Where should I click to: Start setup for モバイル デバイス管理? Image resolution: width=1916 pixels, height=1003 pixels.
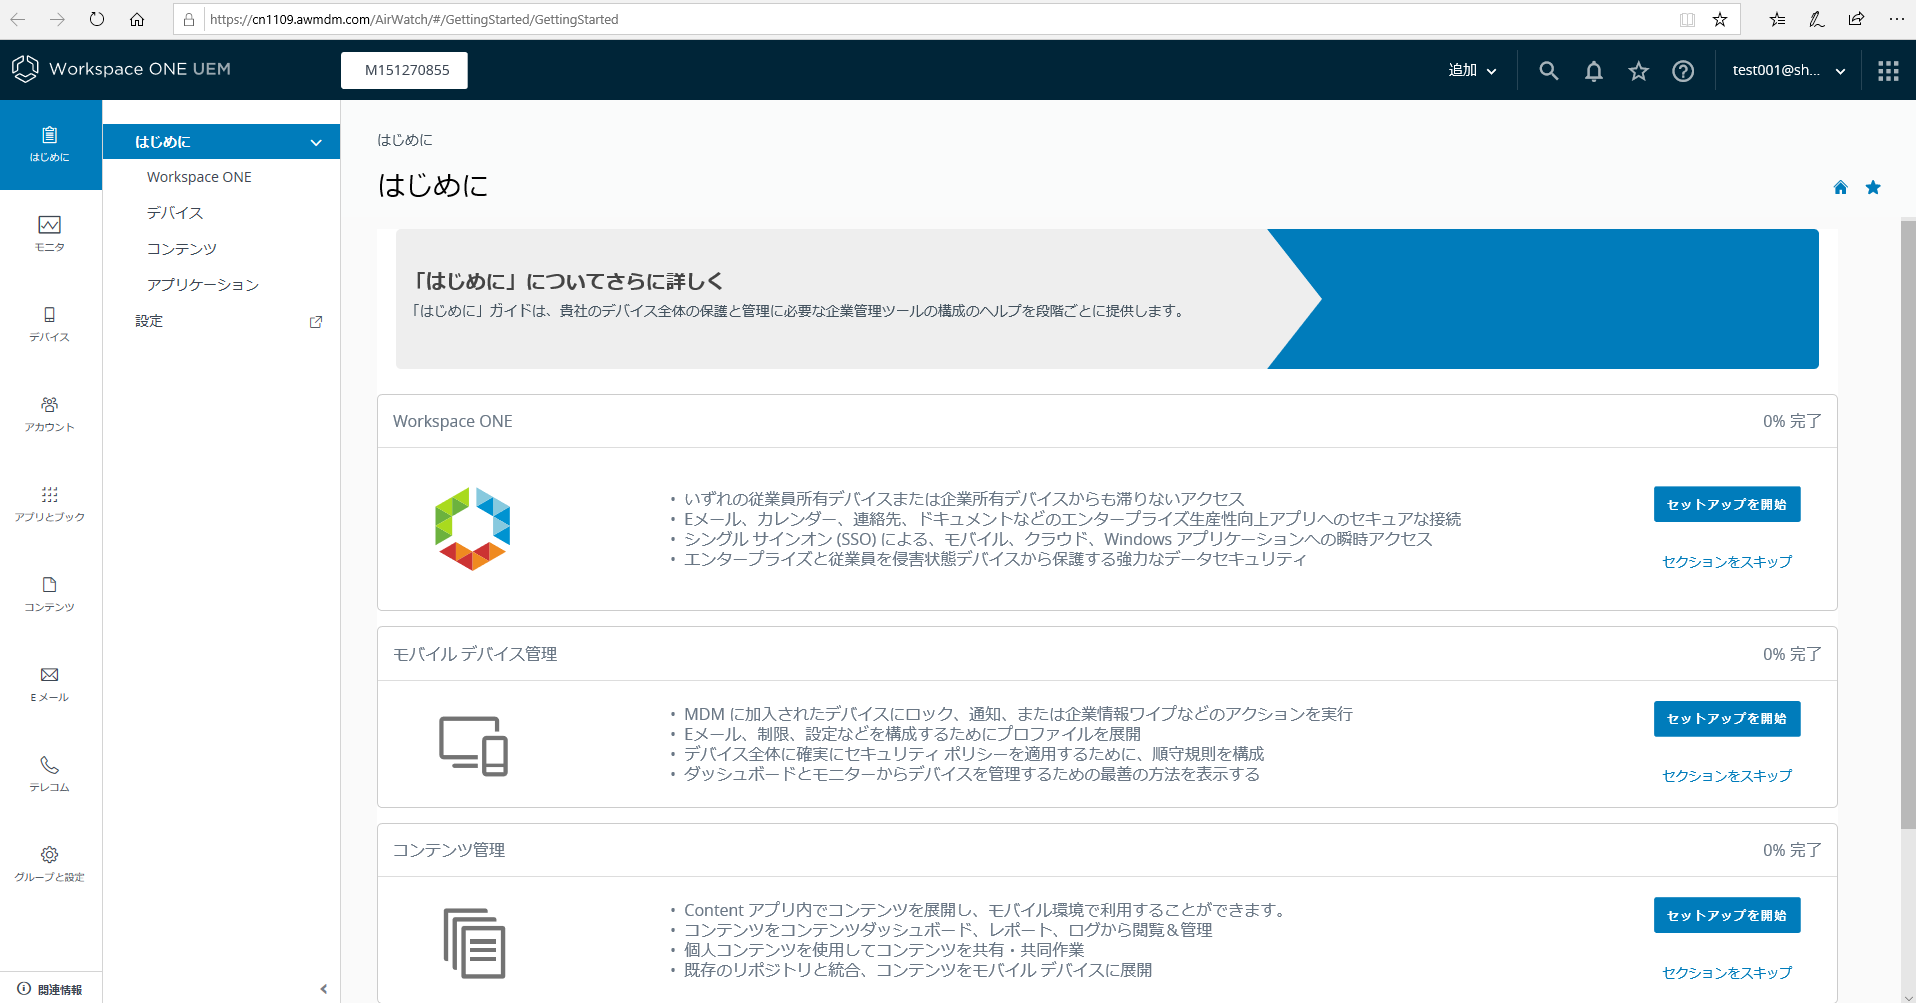(1727, 718)
